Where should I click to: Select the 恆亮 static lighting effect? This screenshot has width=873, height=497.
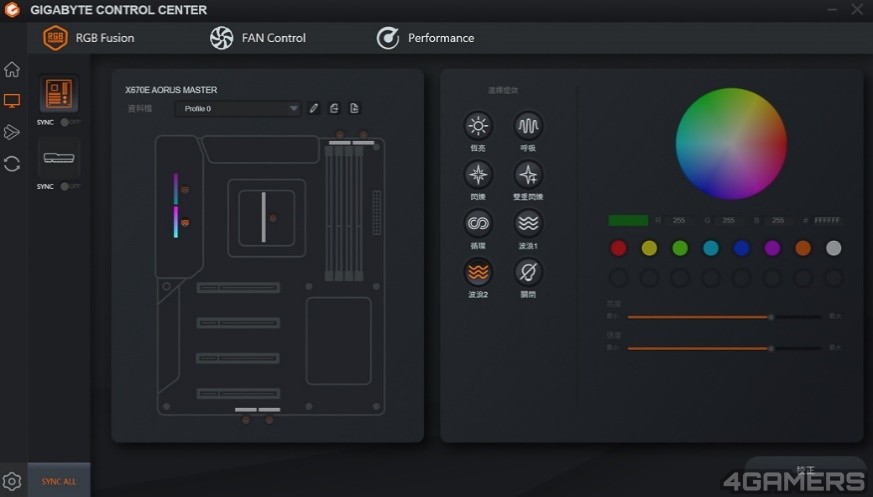[478, 126]
